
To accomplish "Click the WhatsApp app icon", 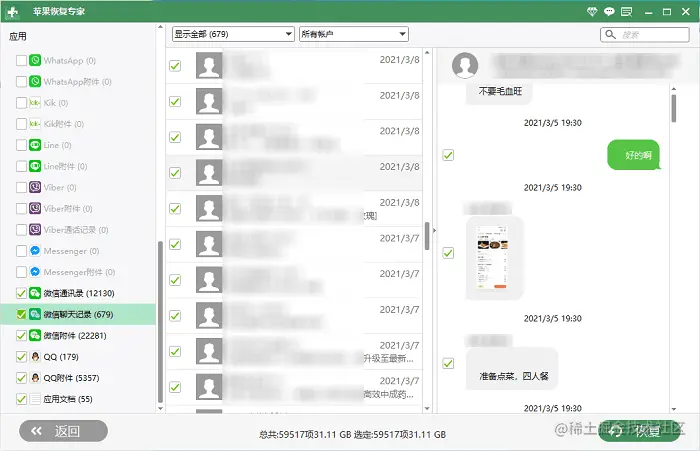I will [35, 60].
